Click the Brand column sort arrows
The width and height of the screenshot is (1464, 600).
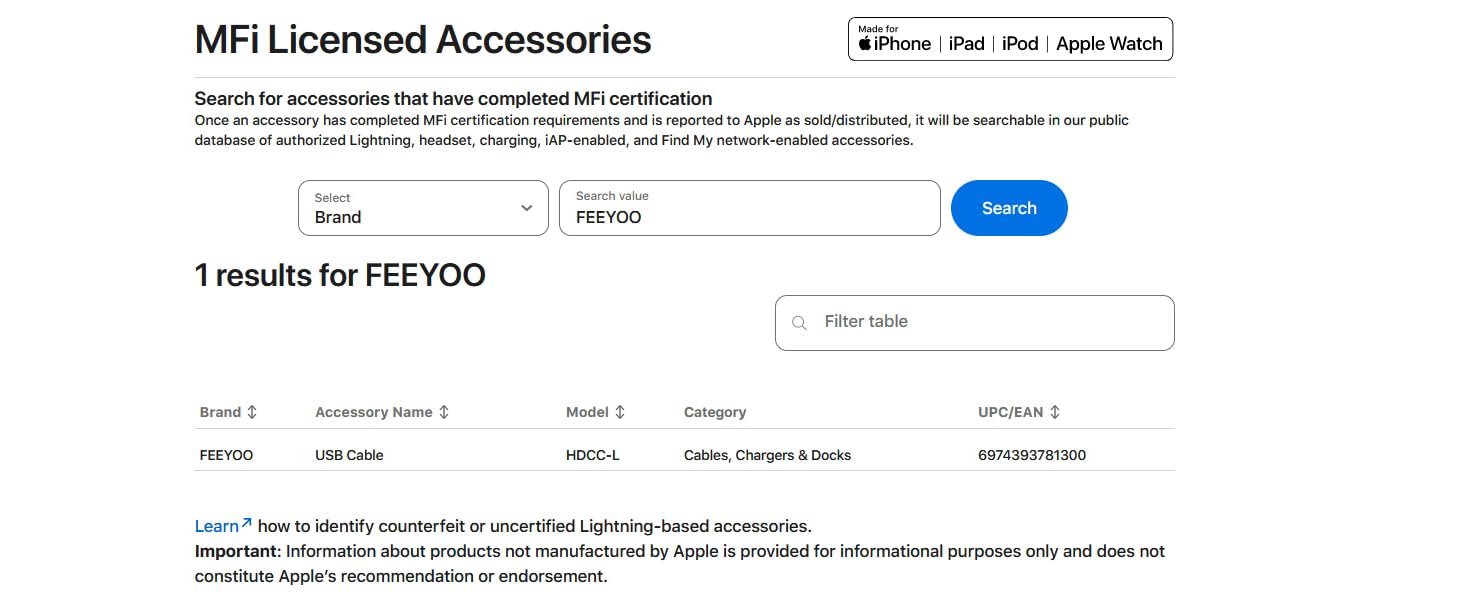pyautogui.click(x=252, y=412)
